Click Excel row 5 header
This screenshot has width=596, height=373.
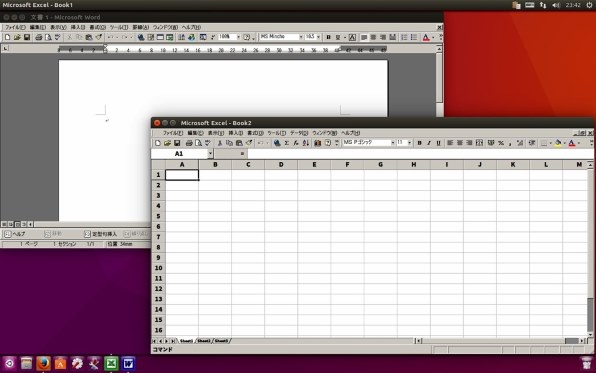point(158,216)
